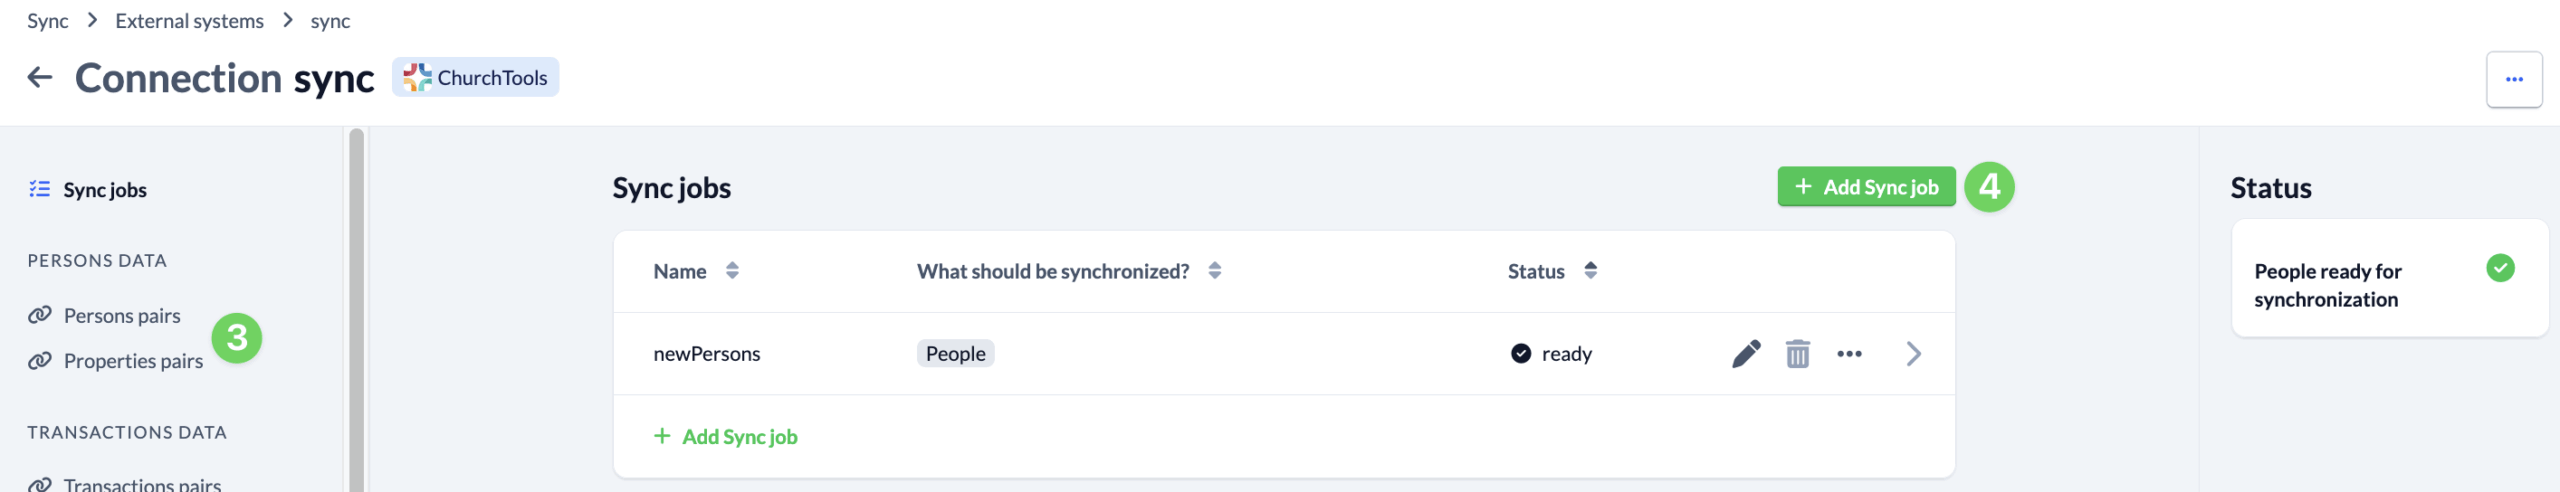Screen dimensions: 2560x492
Task: Click the ready status check icon
Action: tap(1520, 354)
